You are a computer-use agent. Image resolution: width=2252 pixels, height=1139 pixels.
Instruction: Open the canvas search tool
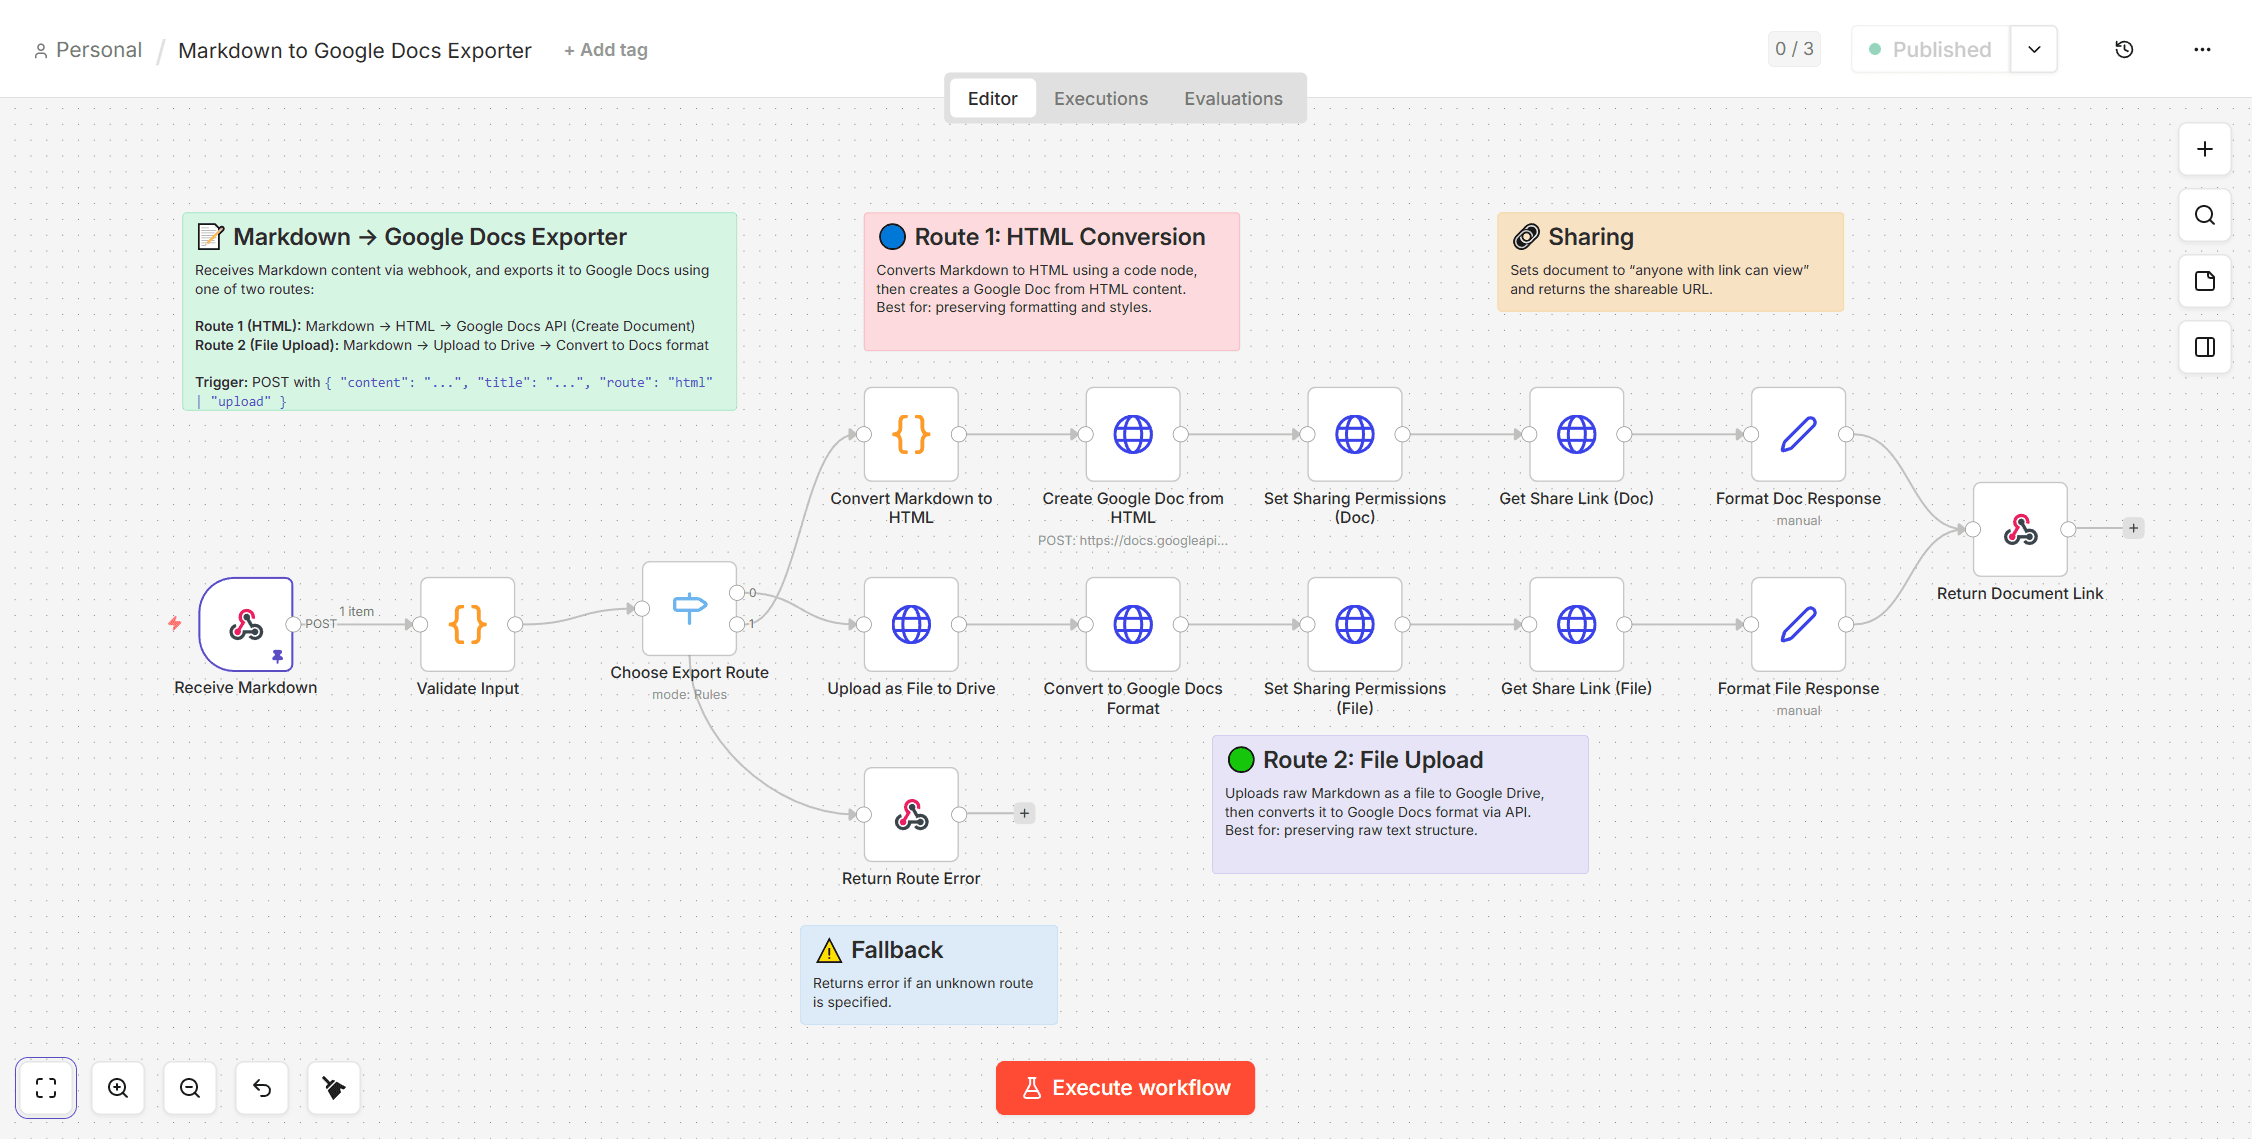tap(2204, 215)
